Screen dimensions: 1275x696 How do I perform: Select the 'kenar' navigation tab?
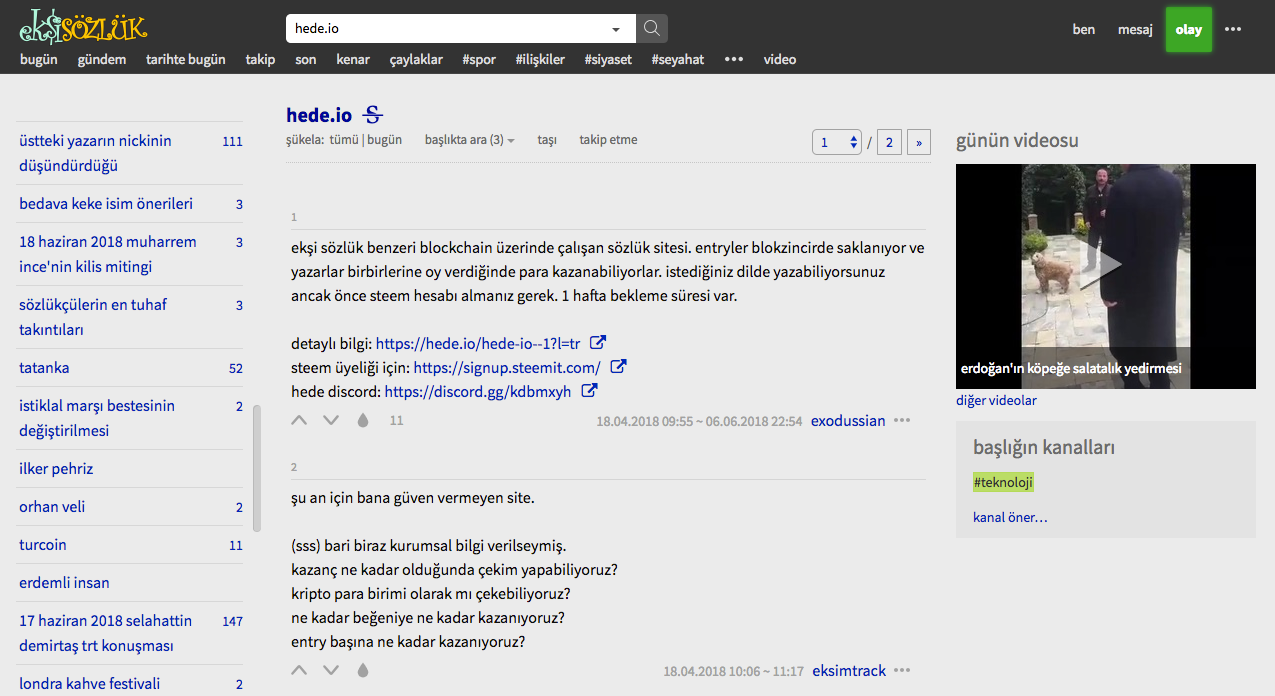(x=353, y=59)
